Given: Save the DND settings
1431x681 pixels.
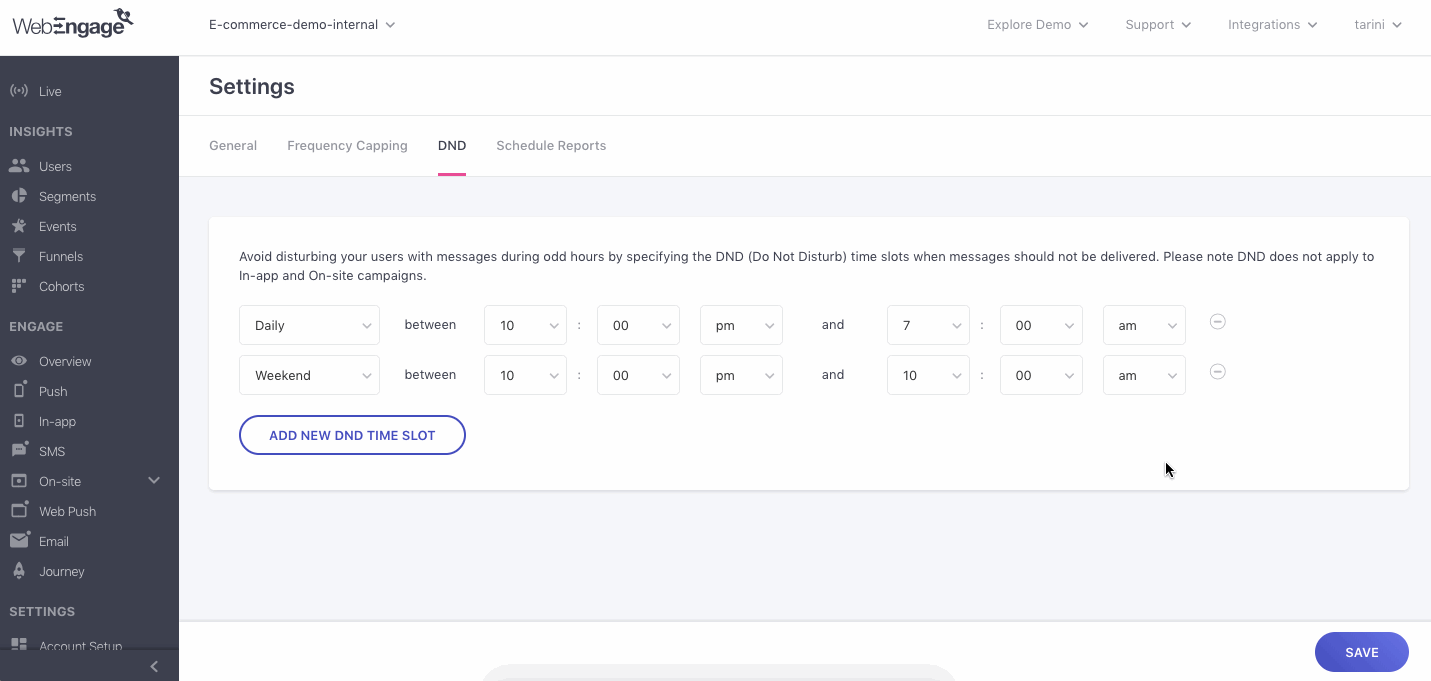Looking at the screenshot, I should (1361, 652).
